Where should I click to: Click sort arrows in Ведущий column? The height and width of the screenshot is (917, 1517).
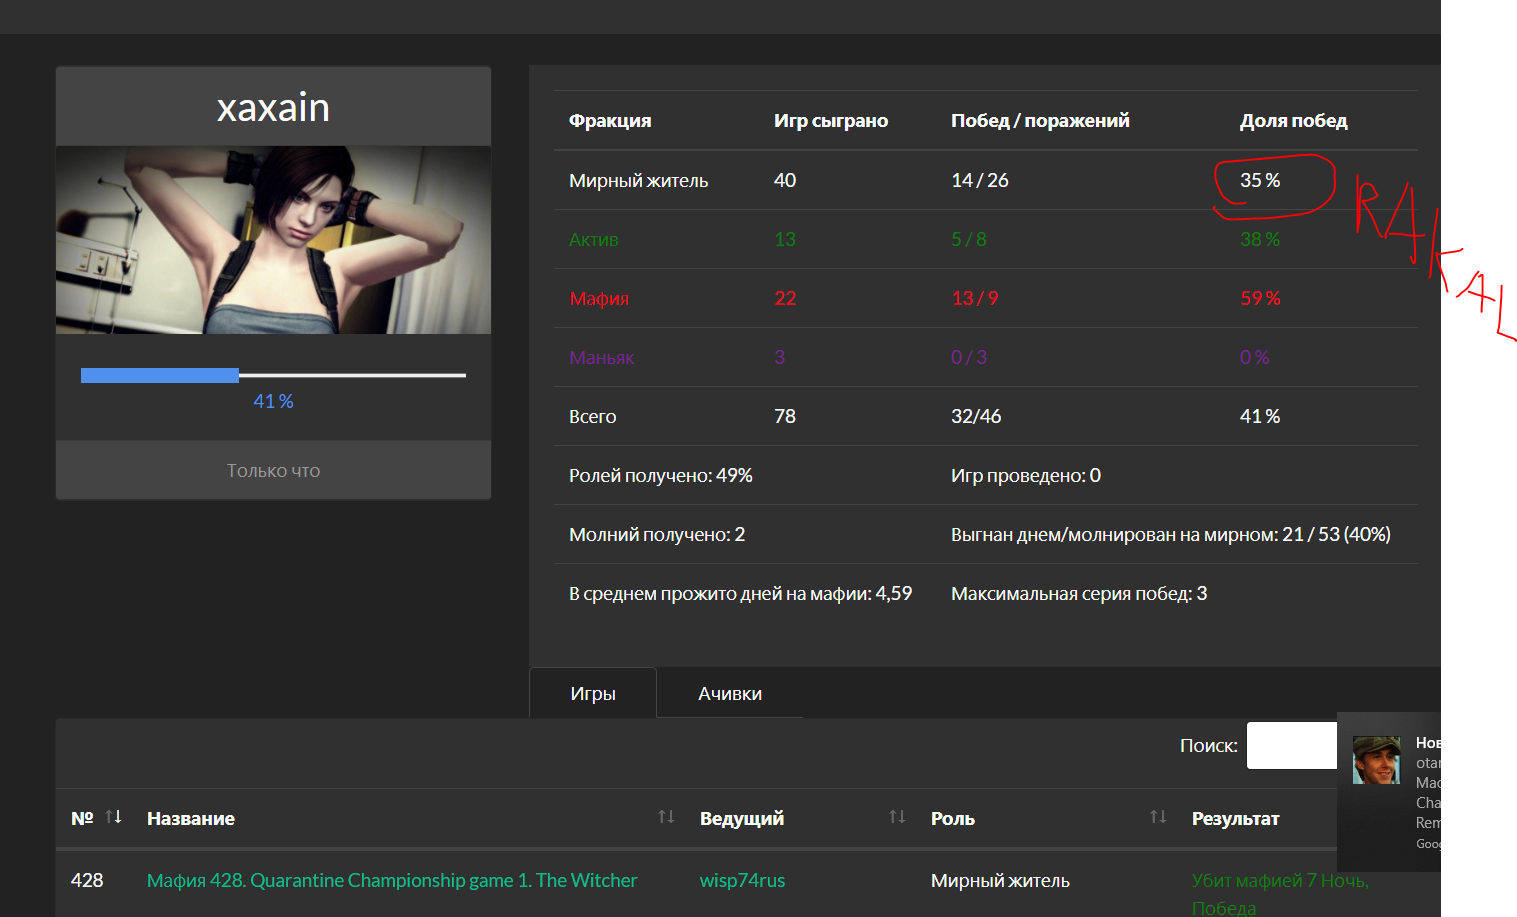click(x=897, y=817)
